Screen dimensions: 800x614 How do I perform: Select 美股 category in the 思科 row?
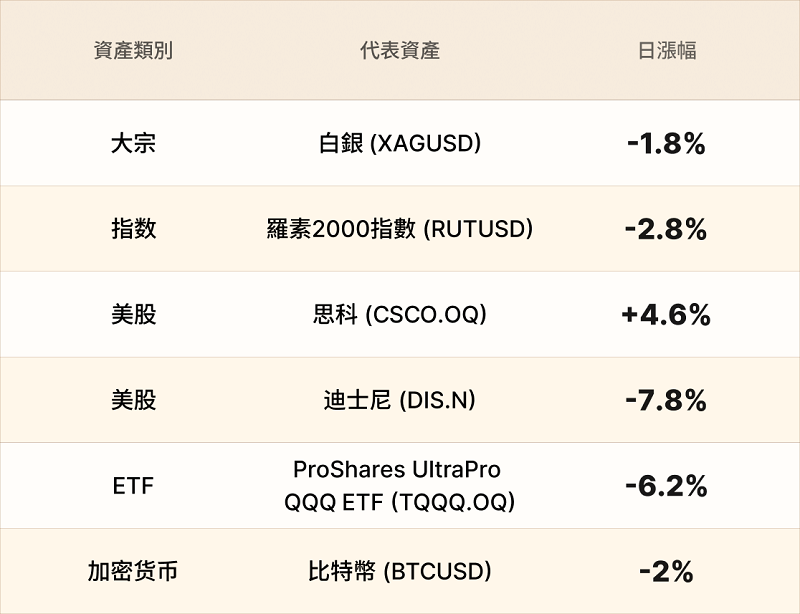(133, 315)
